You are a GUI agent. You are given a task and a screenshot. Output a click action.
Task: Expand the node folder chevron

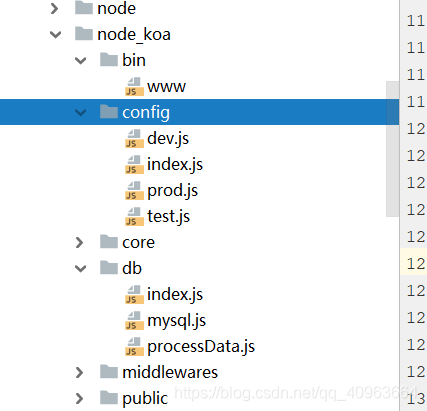click(55, 8)
